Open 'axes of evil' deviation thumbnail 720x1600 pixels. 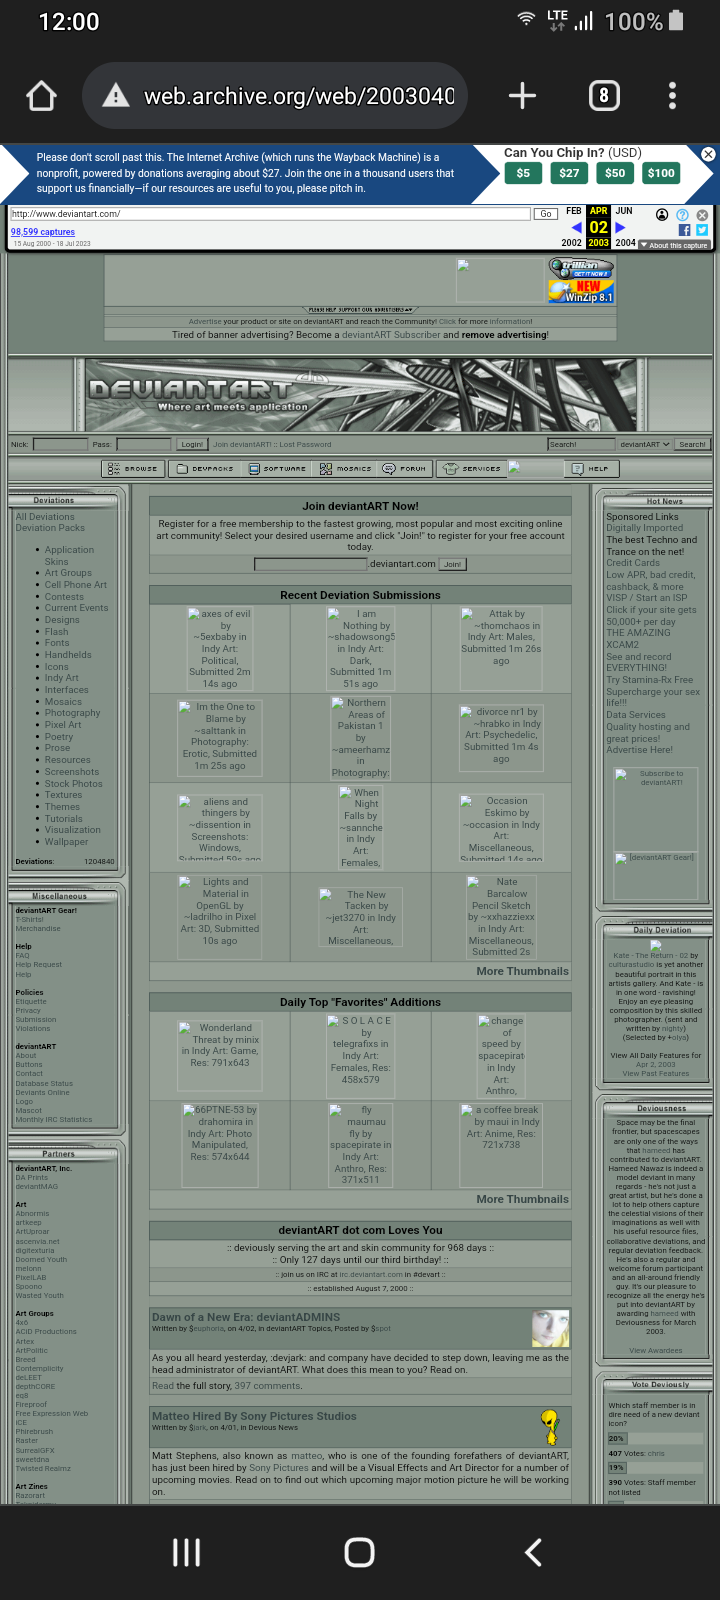point(219,649)
